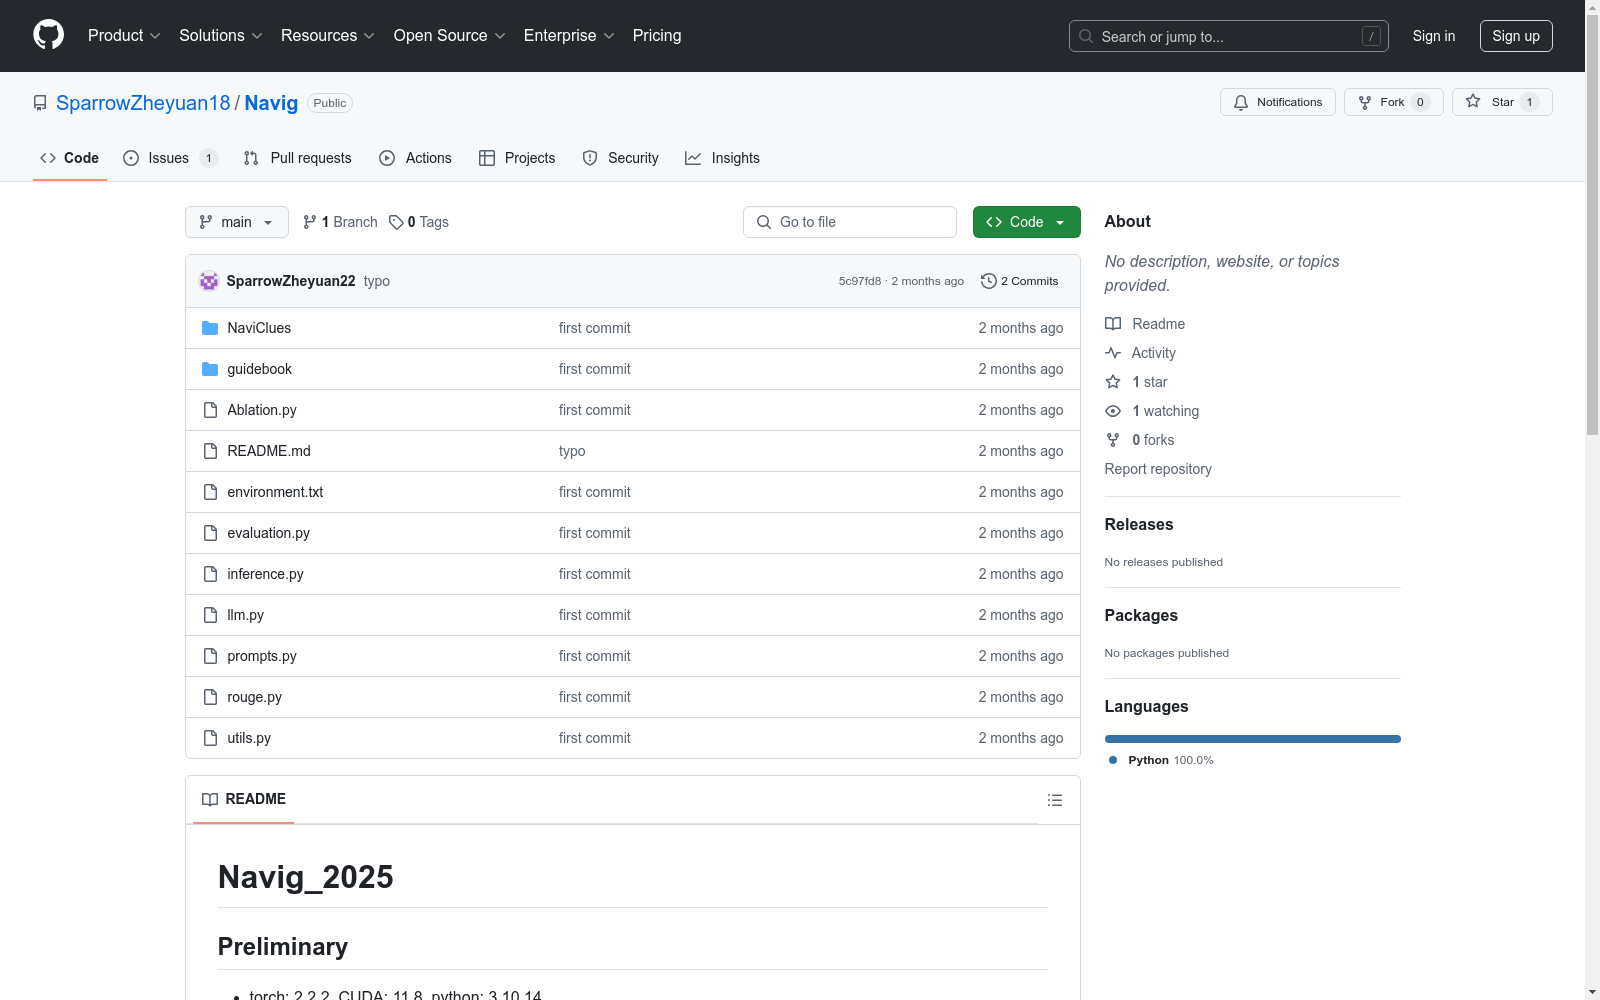The width and height of the screenshot is (1600, 1000).
Task: Expand the Product menu
Action: point(124,36)
